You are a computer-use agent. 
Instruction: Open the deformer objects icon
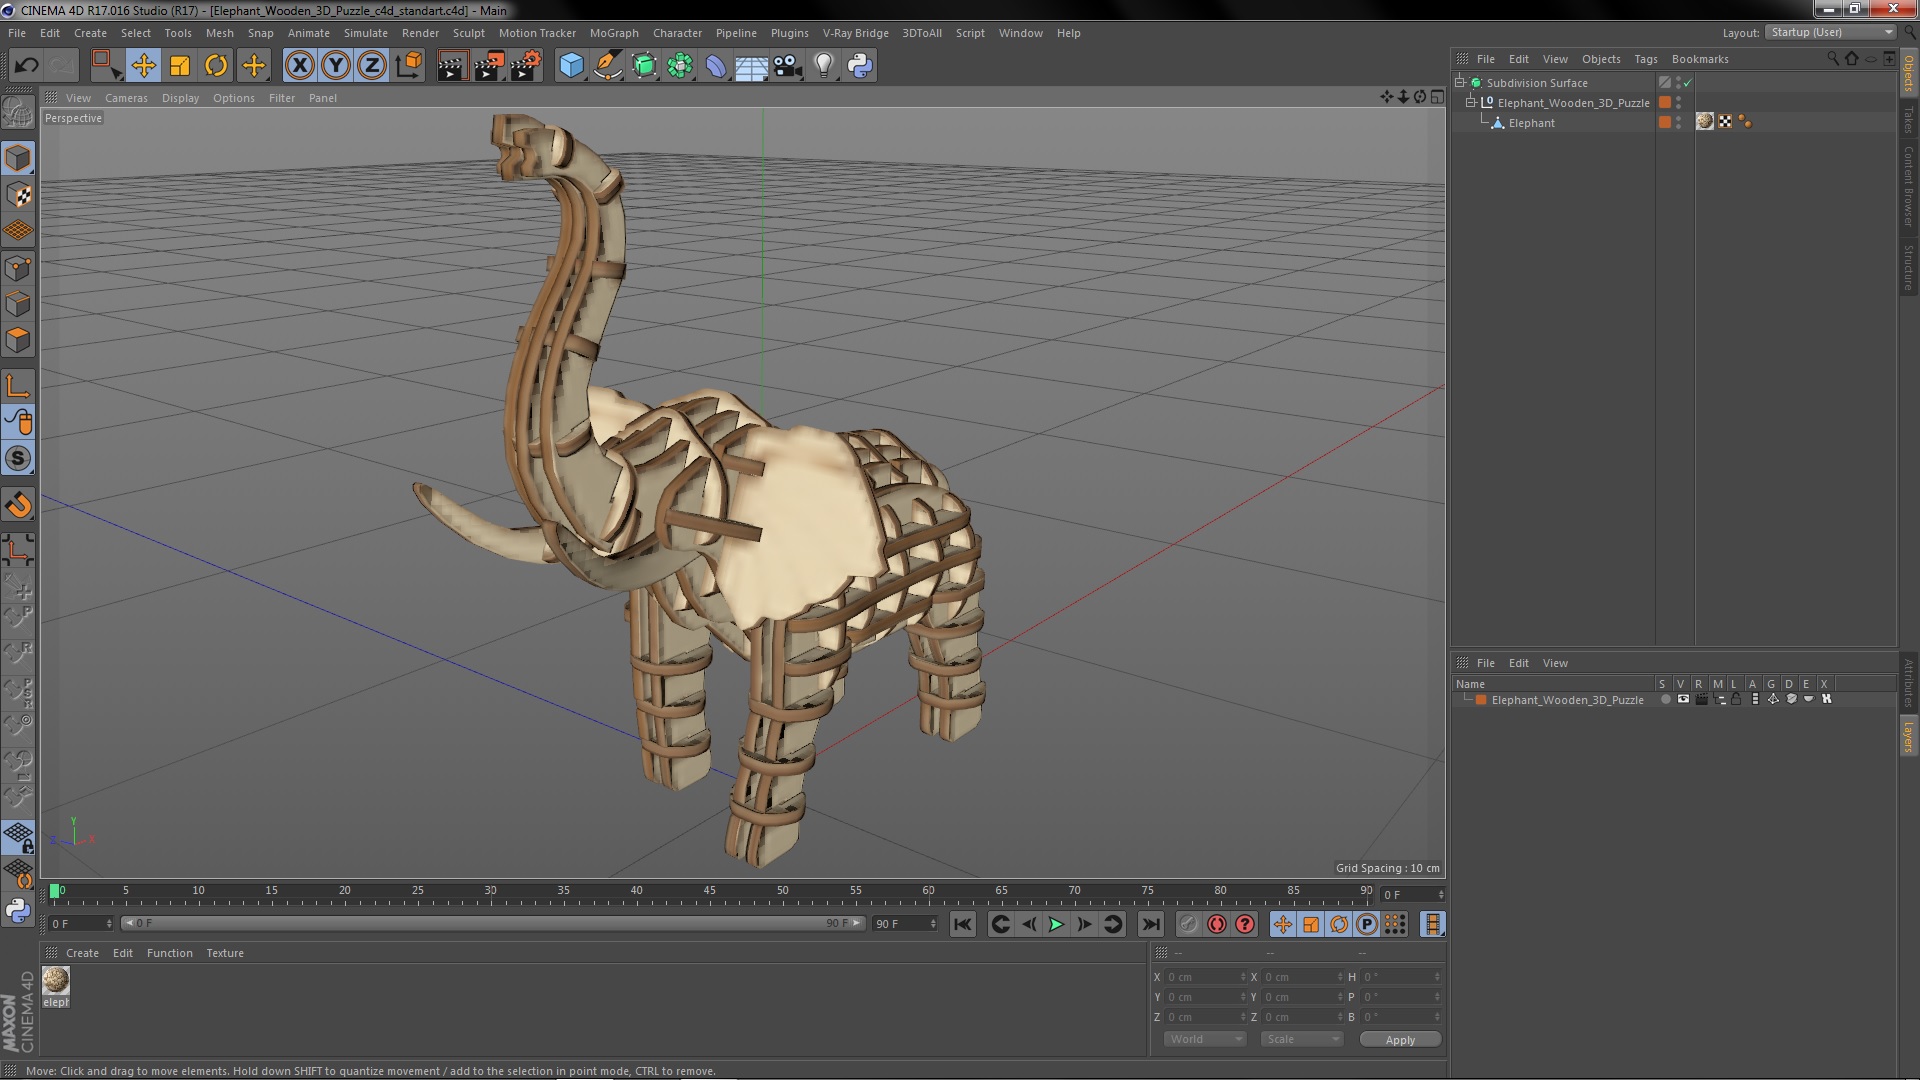716,66
